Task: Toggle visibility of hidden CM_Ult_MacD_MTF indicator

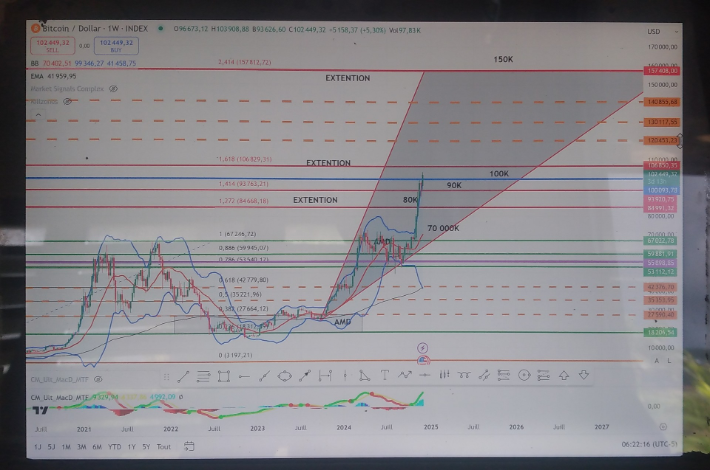Action: click(x=98, y=379)
